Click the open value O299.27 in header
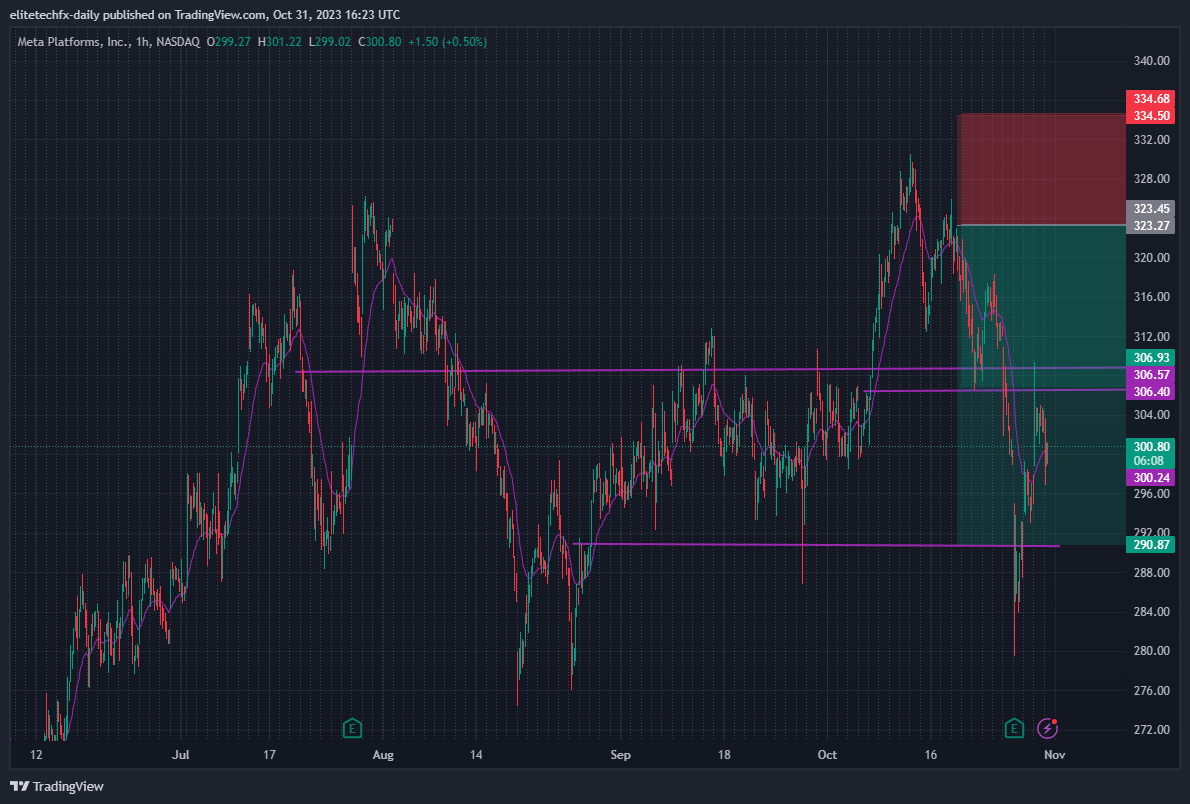Screen dimensions: 1190x804 tap(228, 42)
